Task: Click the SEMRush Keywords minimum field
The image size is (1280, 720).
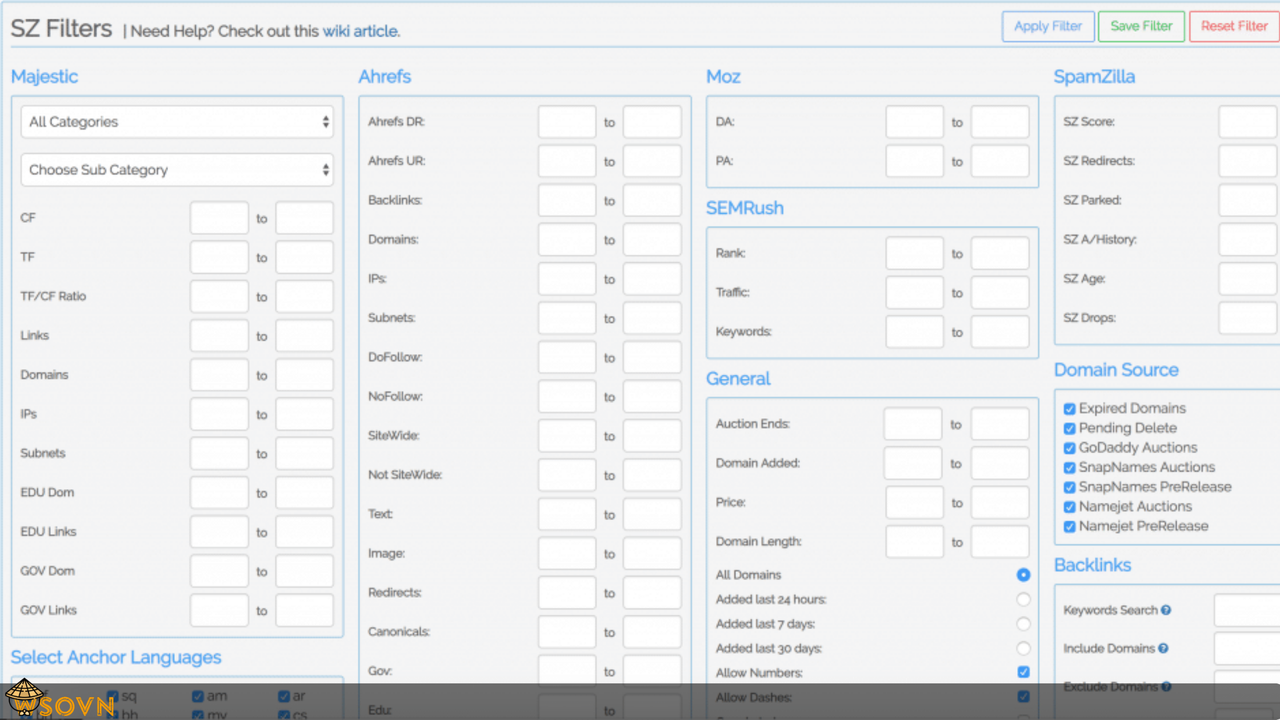Action: coord(915,332)
